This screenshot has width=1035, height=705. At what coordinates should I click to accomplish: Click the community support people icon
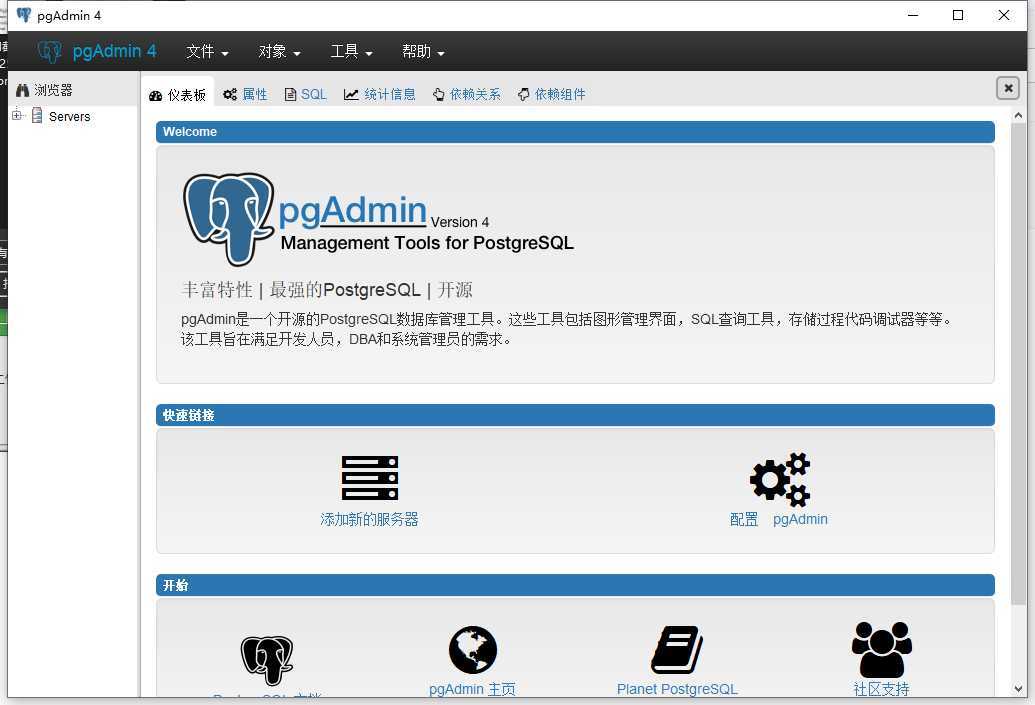click(882, 650)
